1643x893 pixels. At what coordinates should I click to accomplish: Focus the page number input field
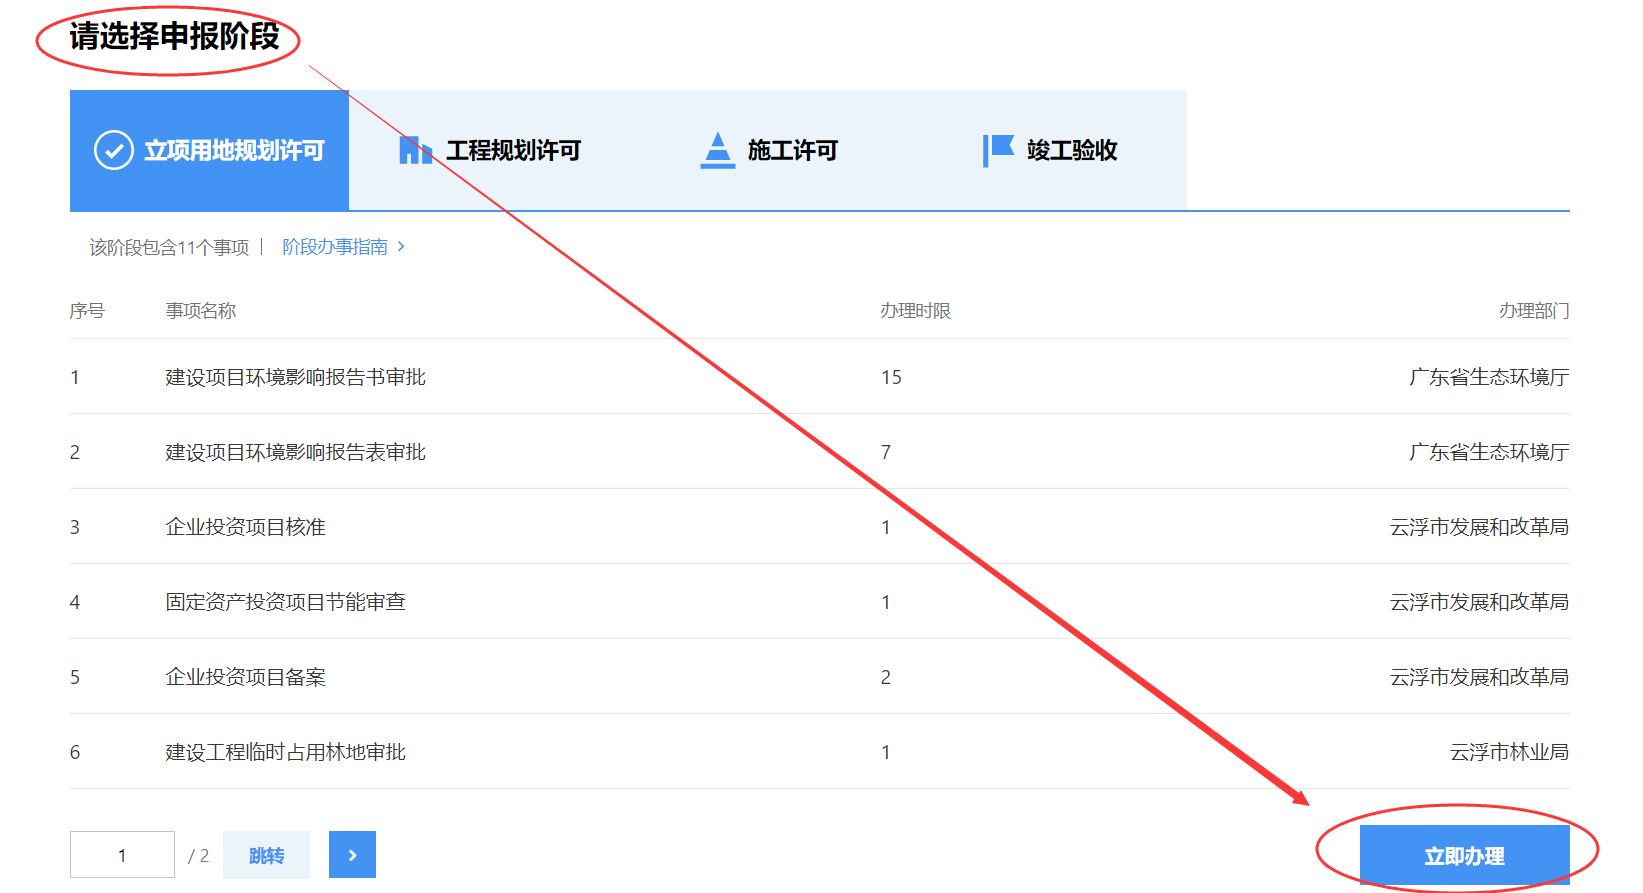pyautogui.click(x=122, y=855)
